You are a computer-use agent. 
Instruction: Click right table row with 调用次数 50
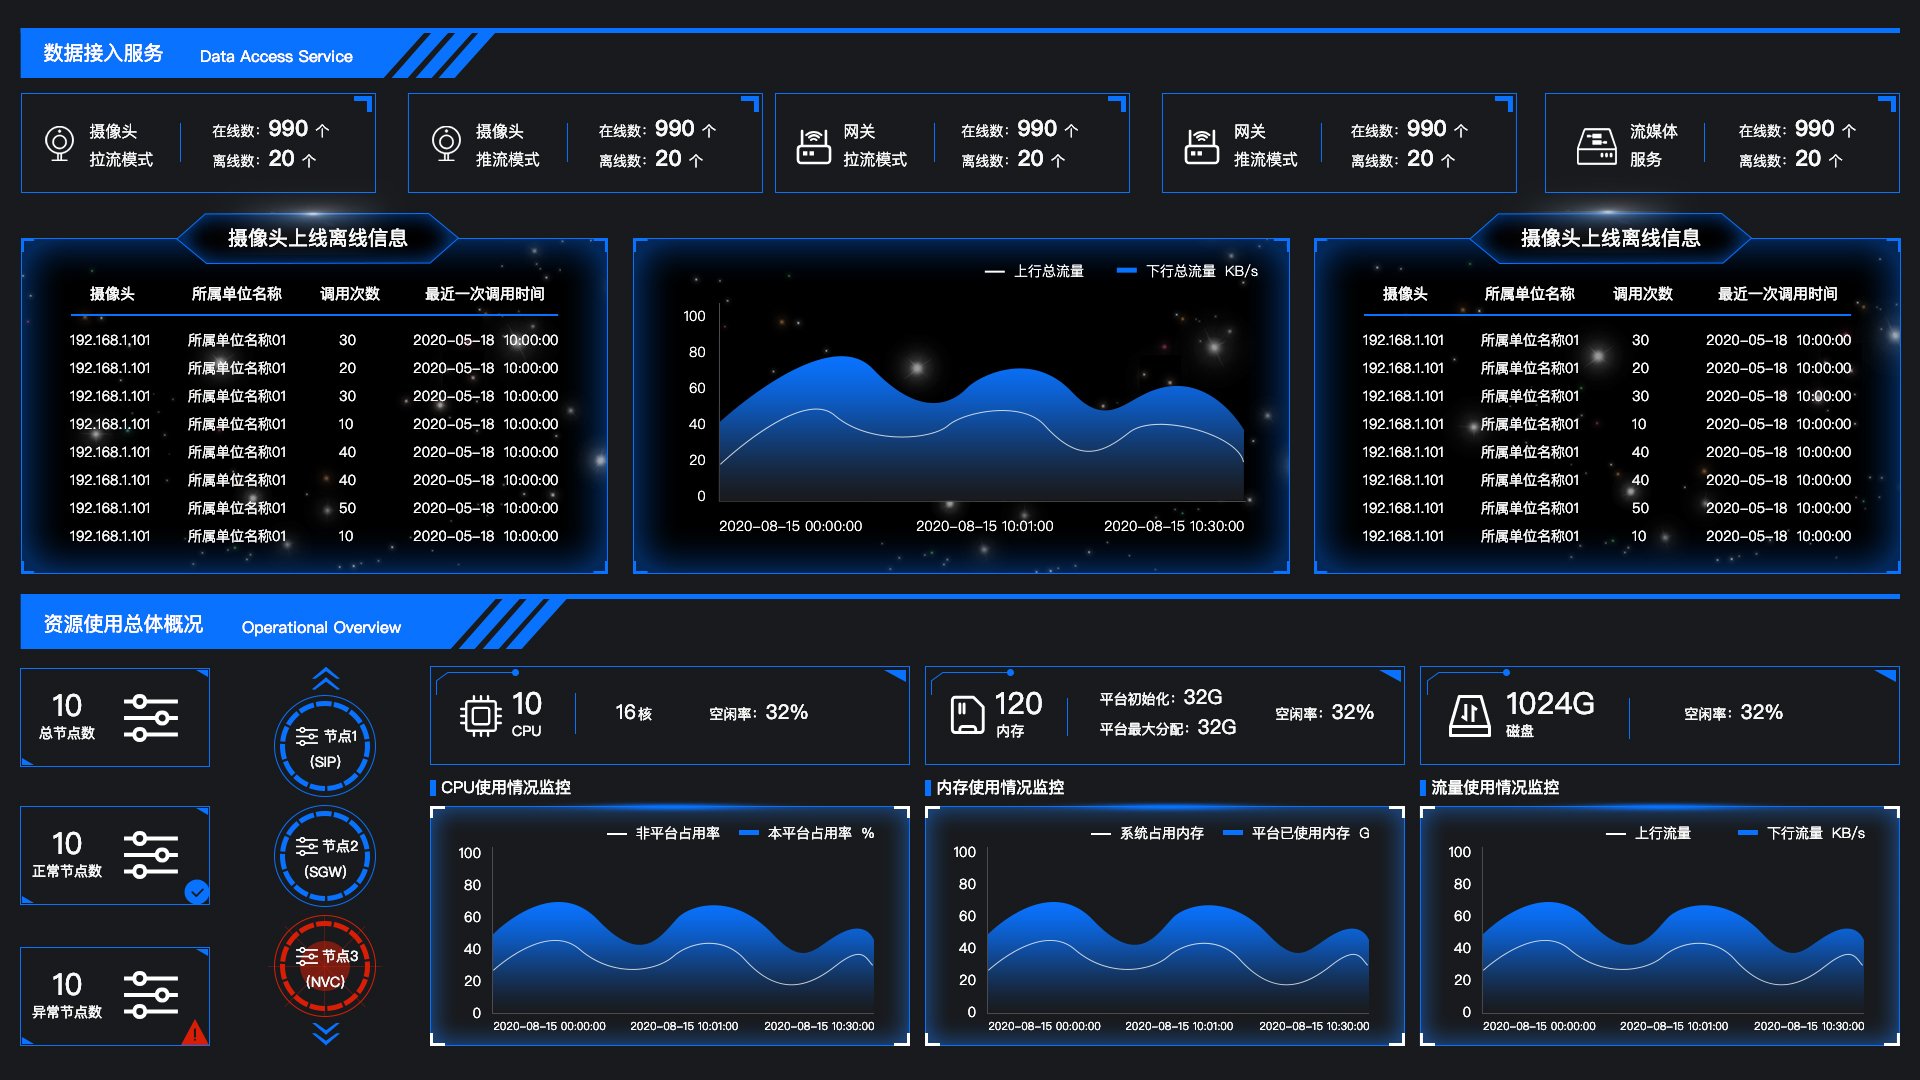pyautogui.click(x=1607, y=508)
